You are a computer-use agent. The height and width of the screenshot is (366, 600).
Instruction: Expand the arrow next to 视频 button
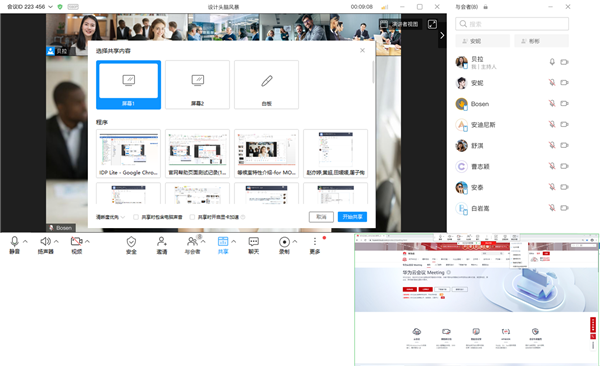[x=87, y=242]
